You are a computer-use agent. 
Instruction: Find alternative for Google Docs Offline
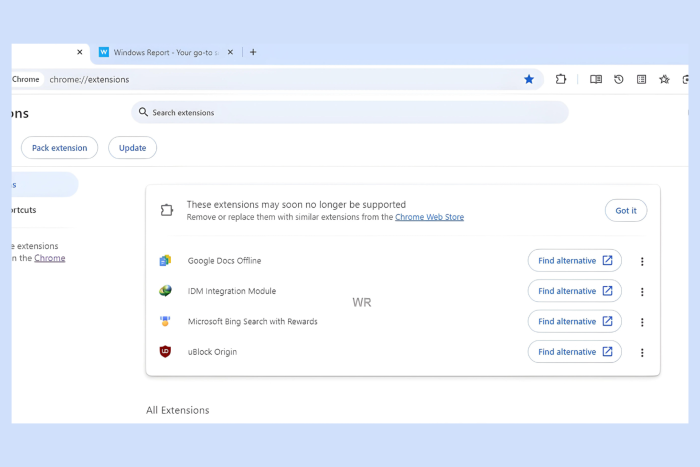[575, 261]
